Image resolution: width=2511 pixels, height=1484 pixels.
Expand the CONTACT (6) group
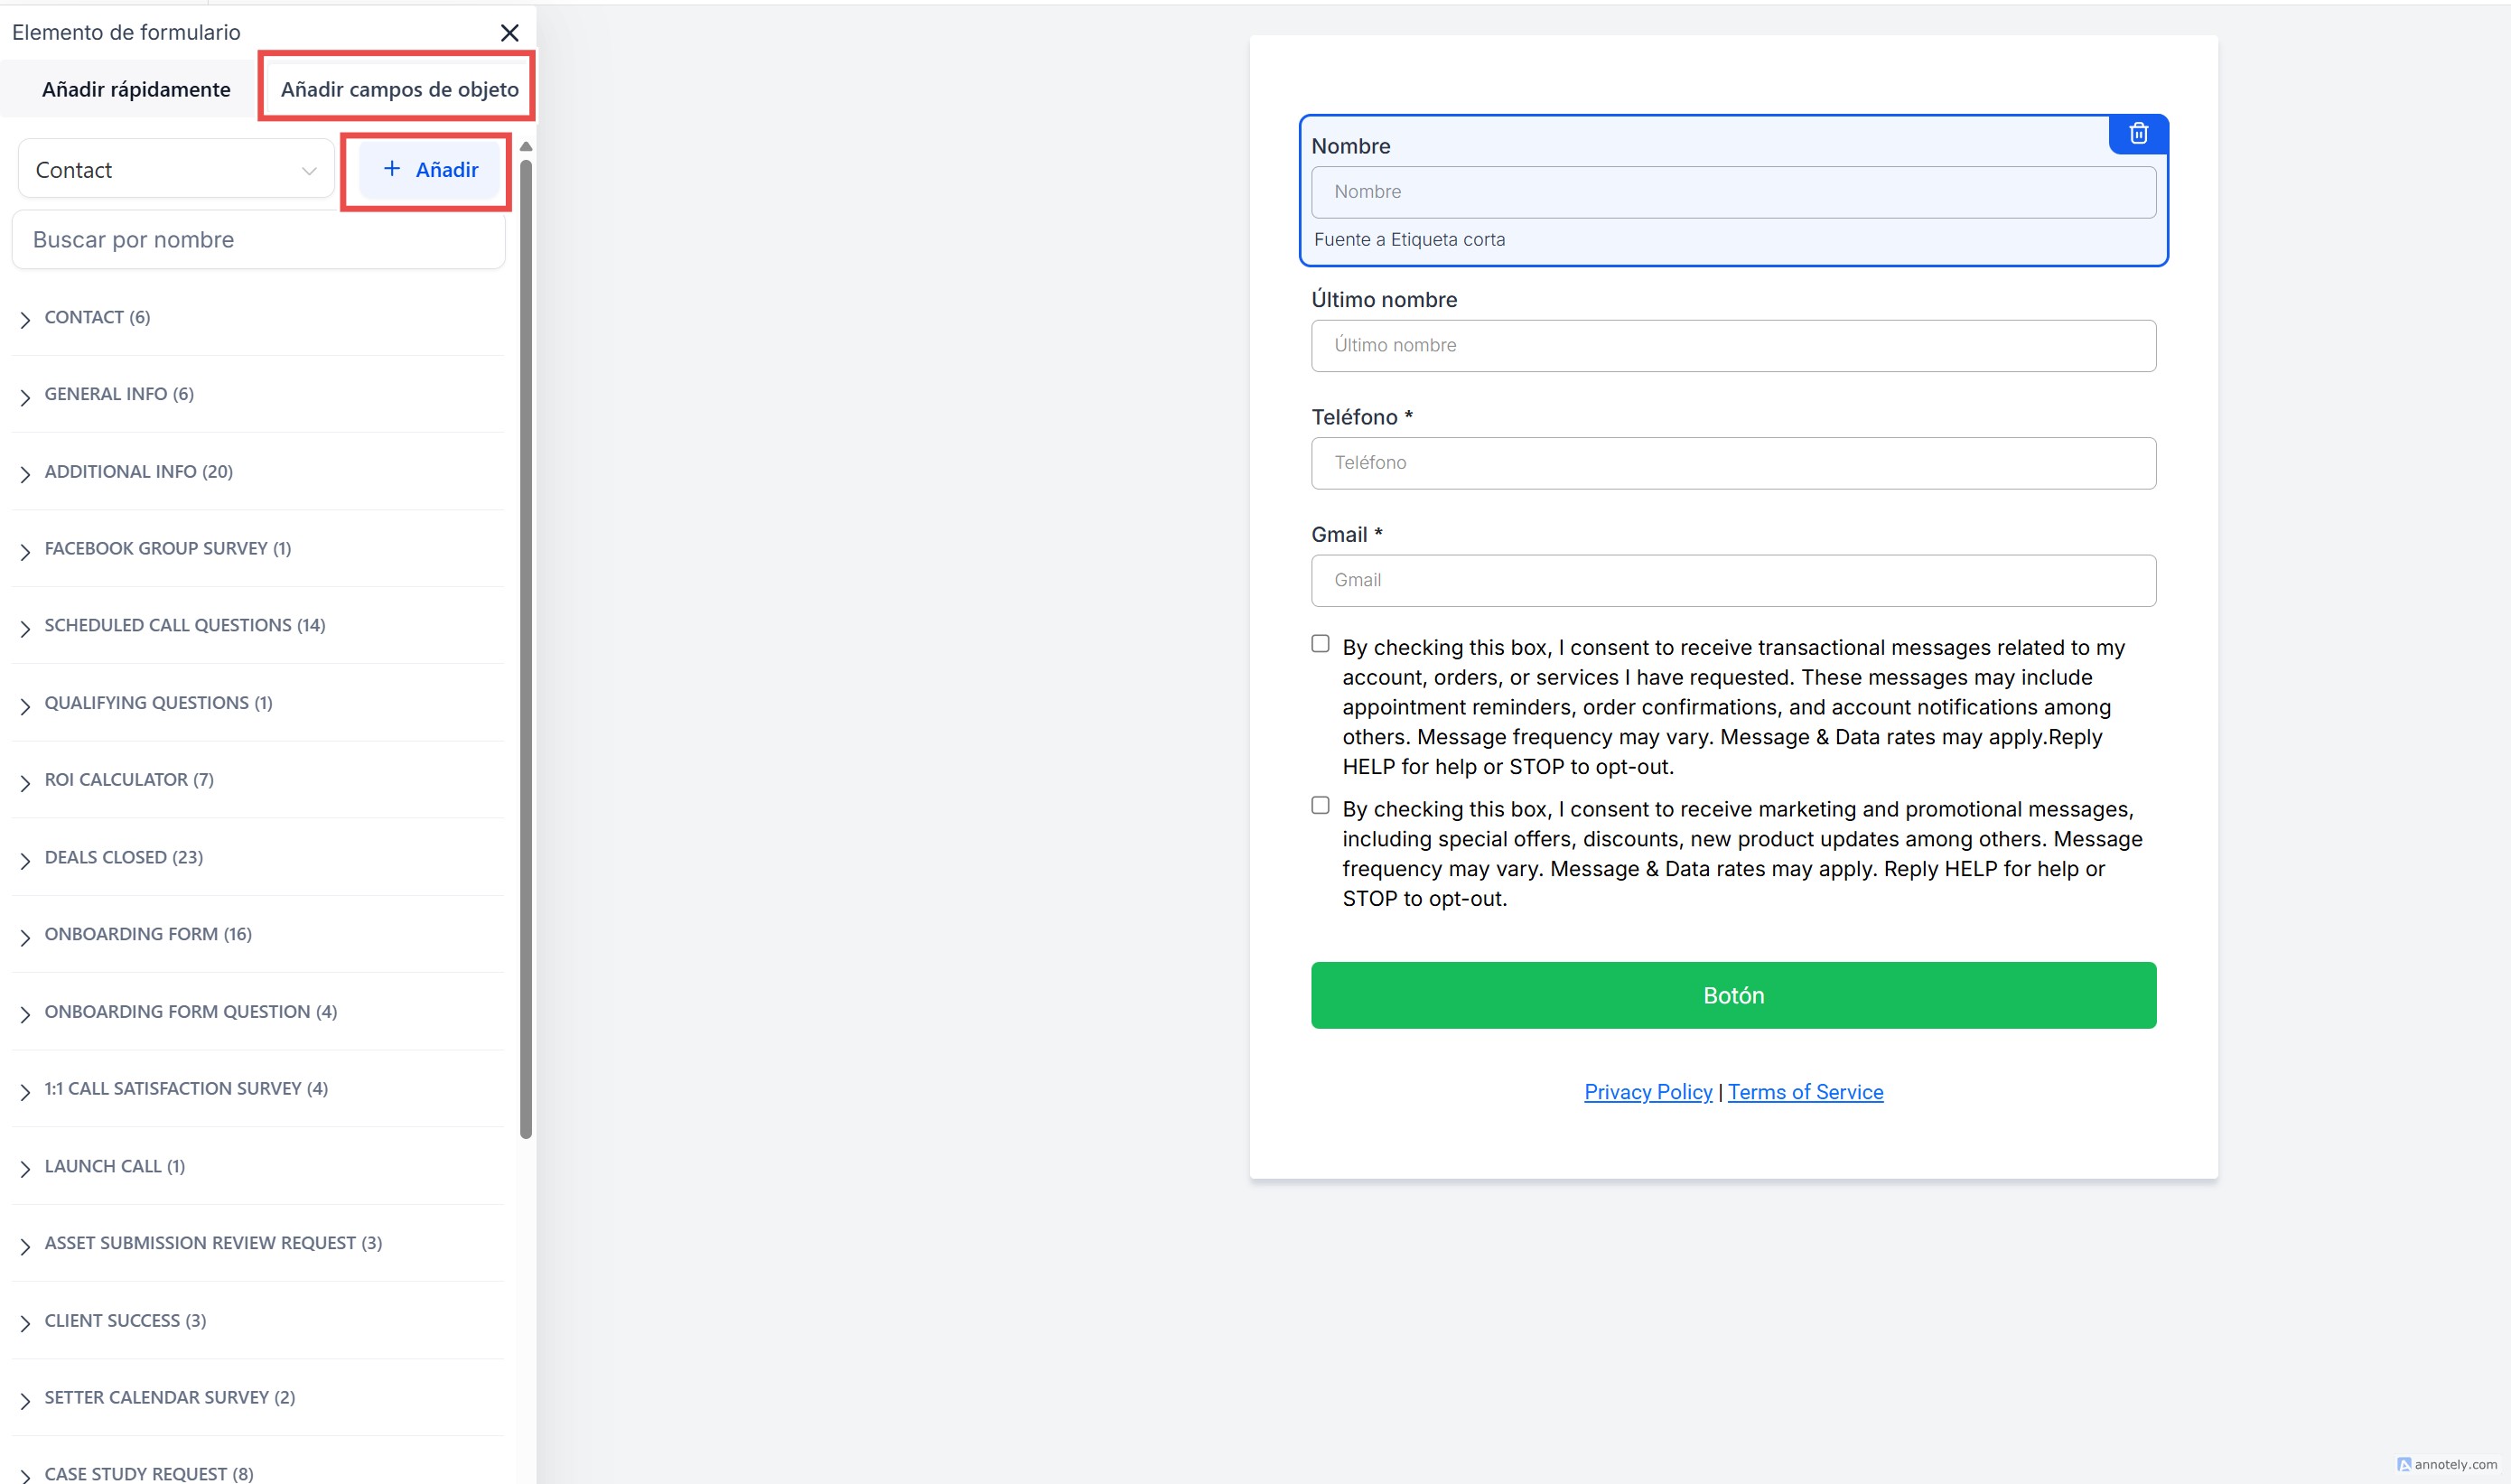pos(26,319)
